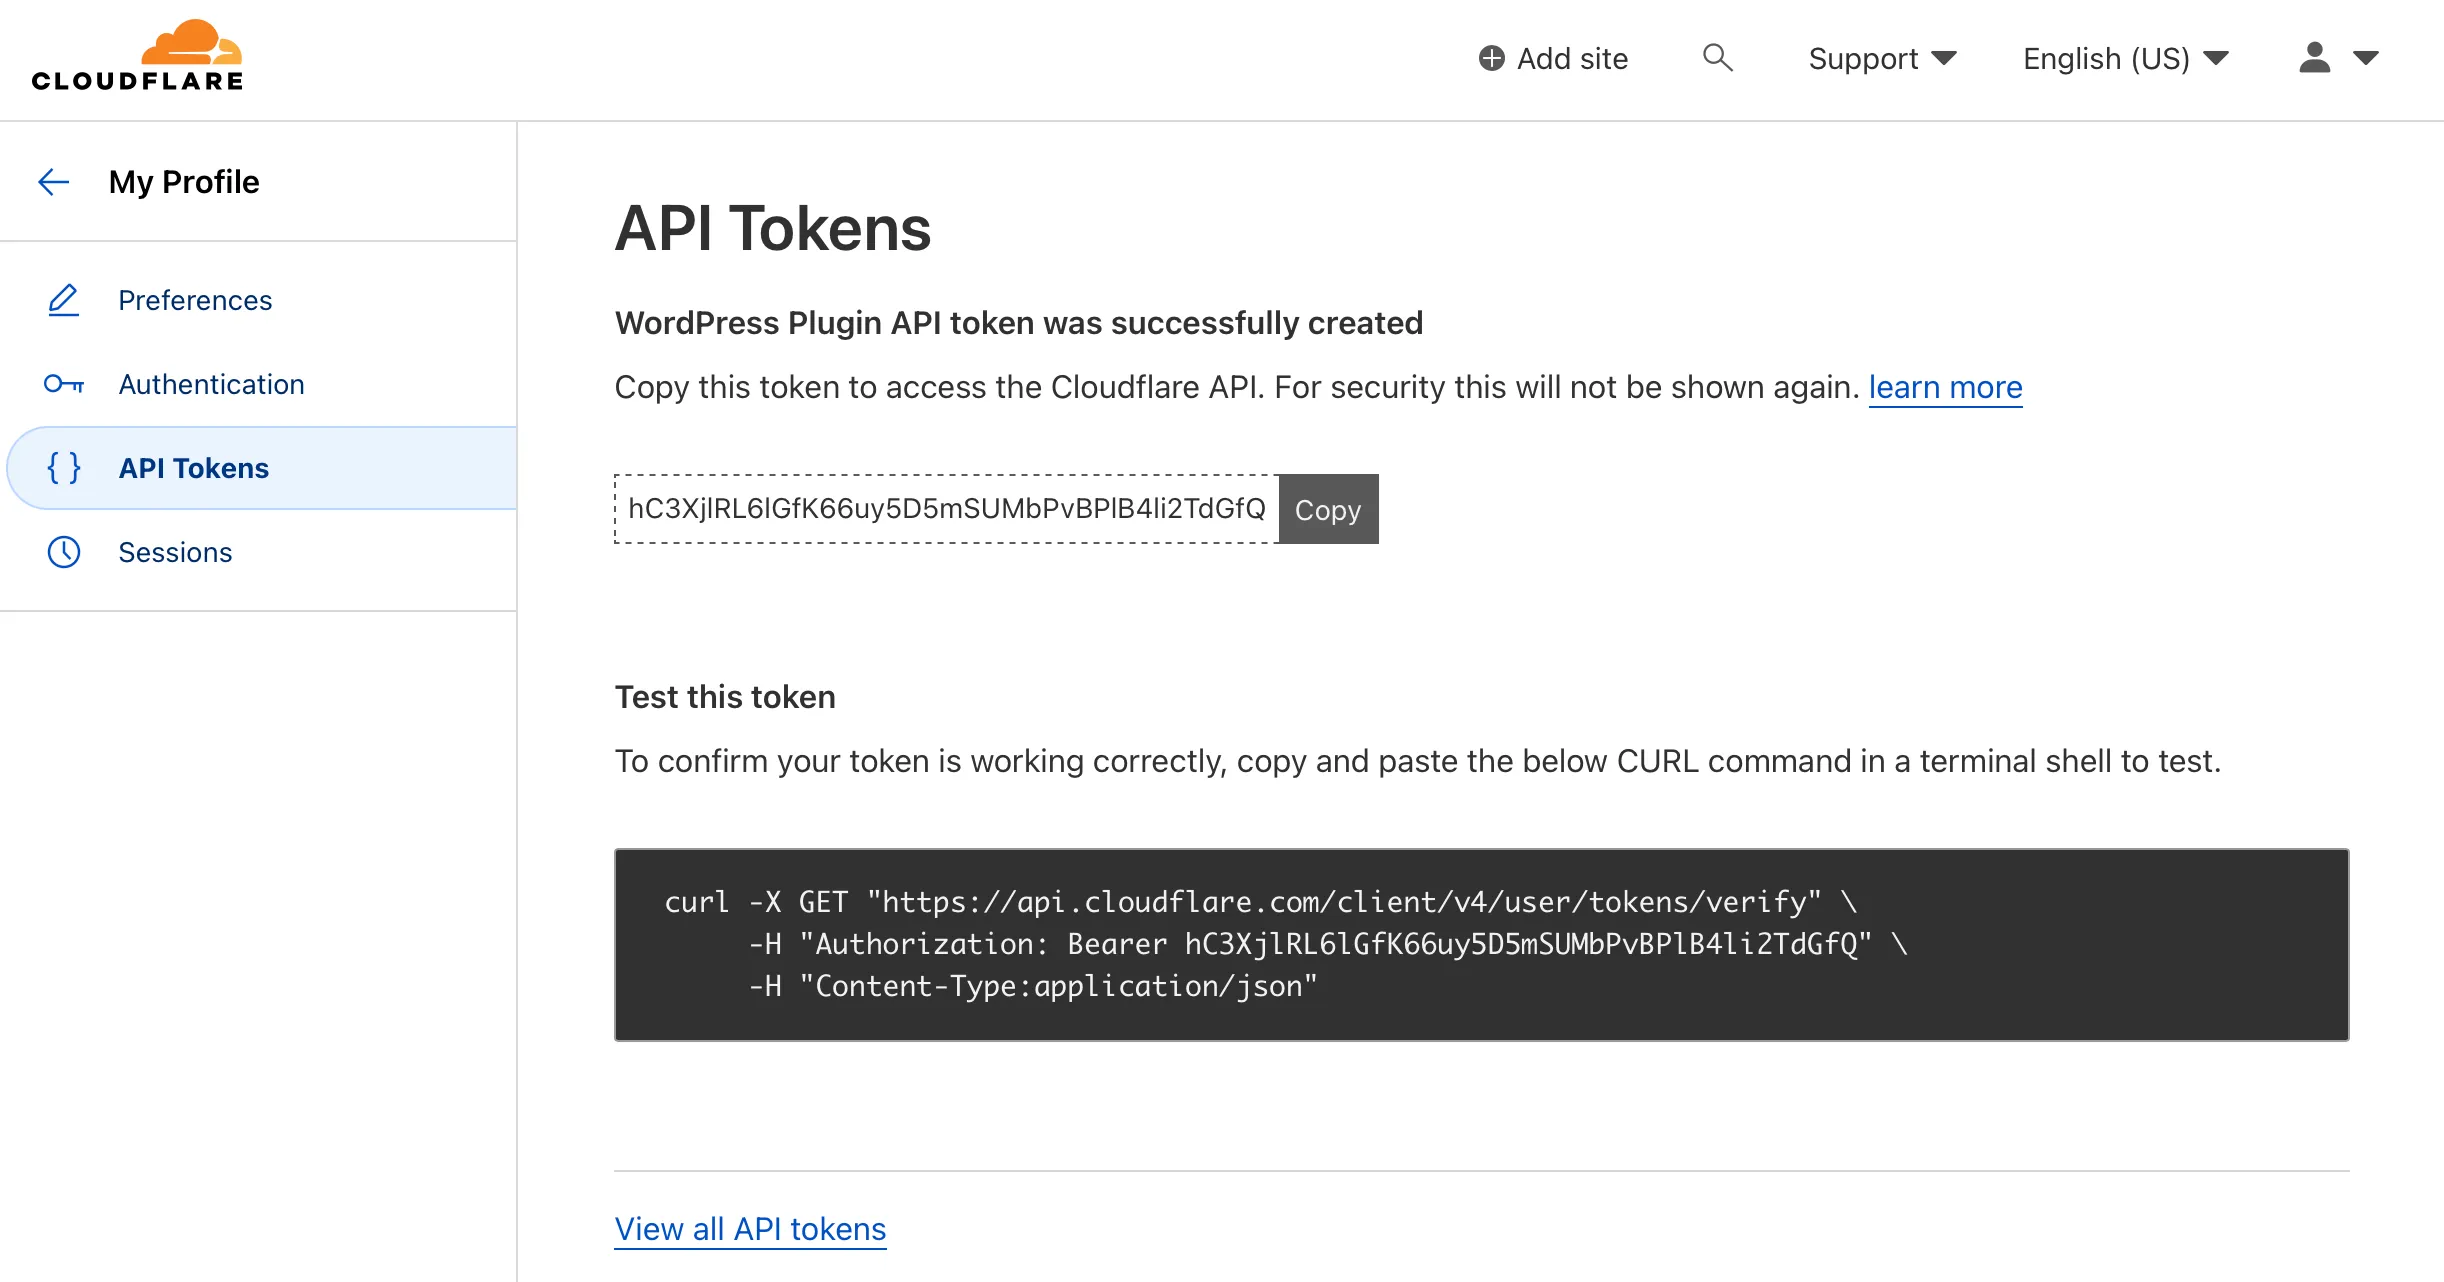Select the API Tokens braces icon

(x=63, y=467)
